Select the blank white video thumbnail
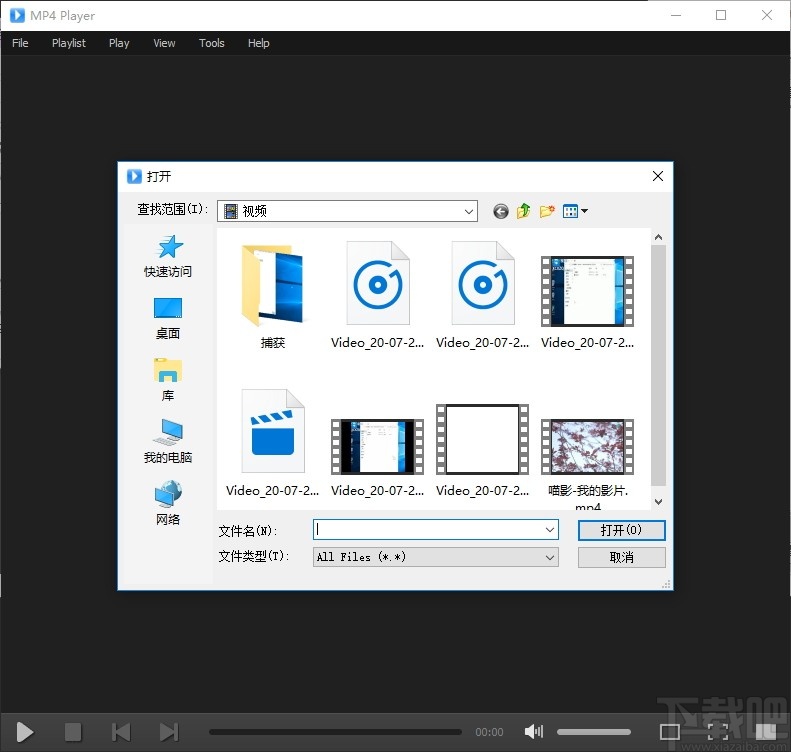791x752 pixels. pyautogui.click(x=482, y=450)
